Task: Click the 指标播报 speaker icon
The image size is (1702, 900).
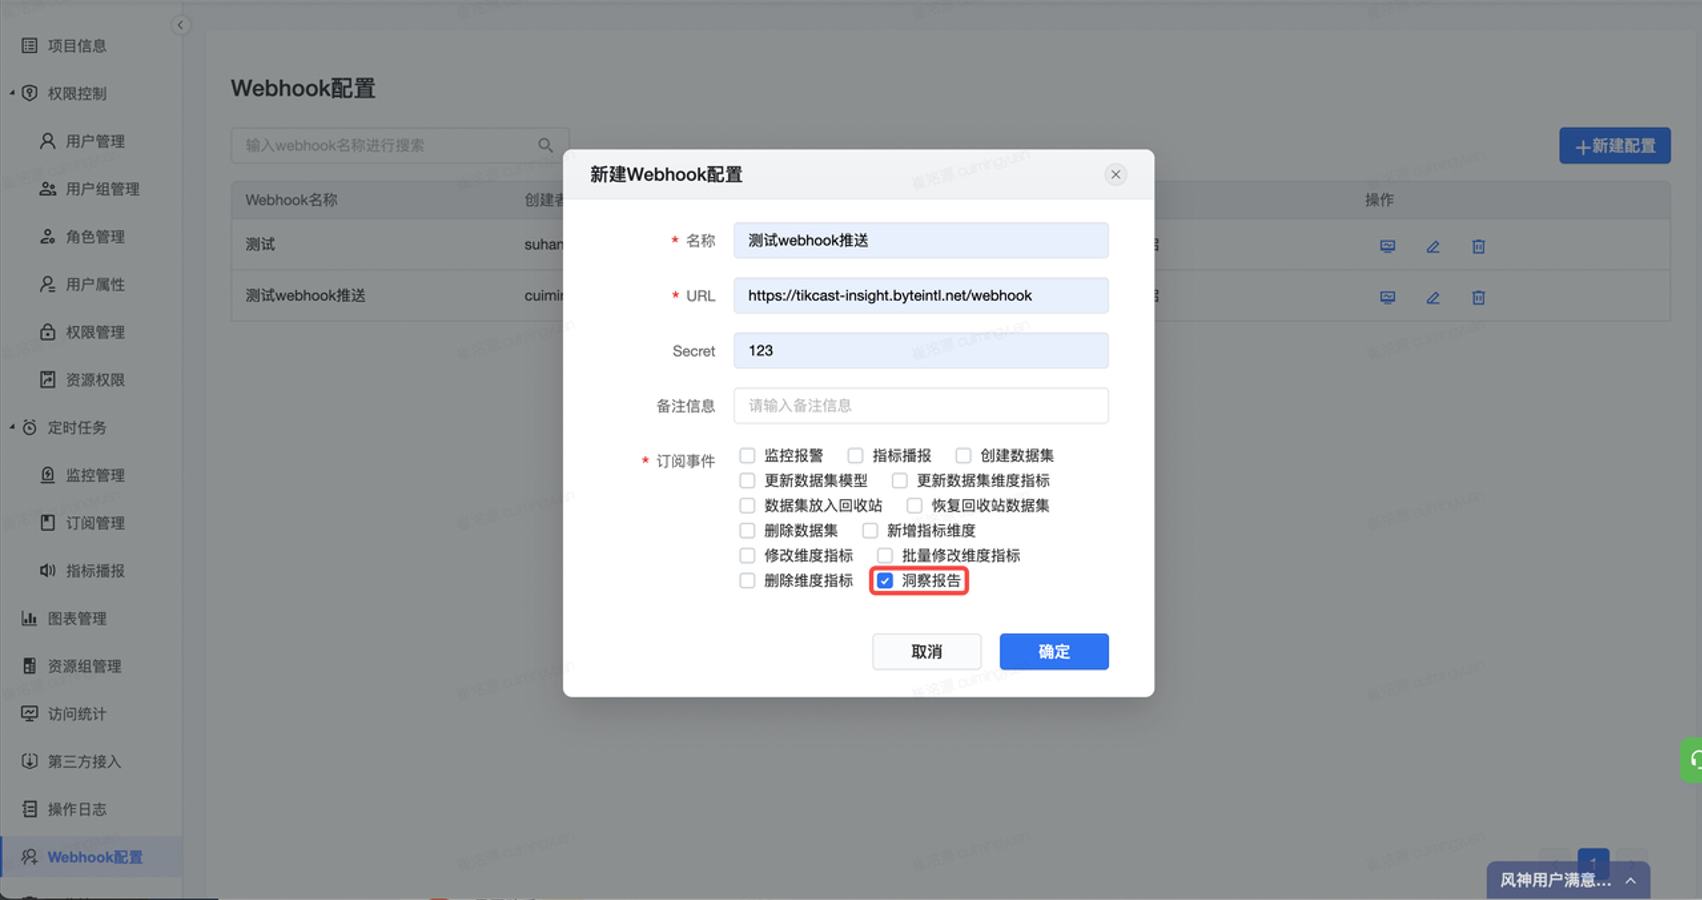Action: click(x=48, y=570)
